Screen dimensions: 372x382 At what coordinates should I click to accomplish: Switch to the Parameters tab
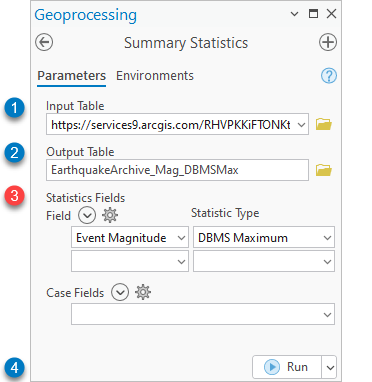71,76
